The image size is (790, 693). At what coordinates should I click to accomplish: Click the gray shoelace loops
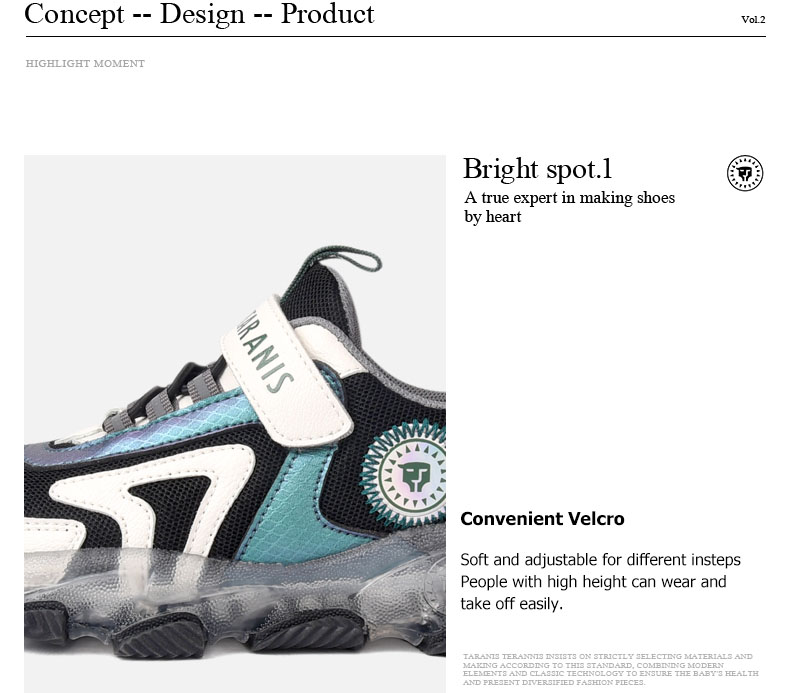(162, 396)
